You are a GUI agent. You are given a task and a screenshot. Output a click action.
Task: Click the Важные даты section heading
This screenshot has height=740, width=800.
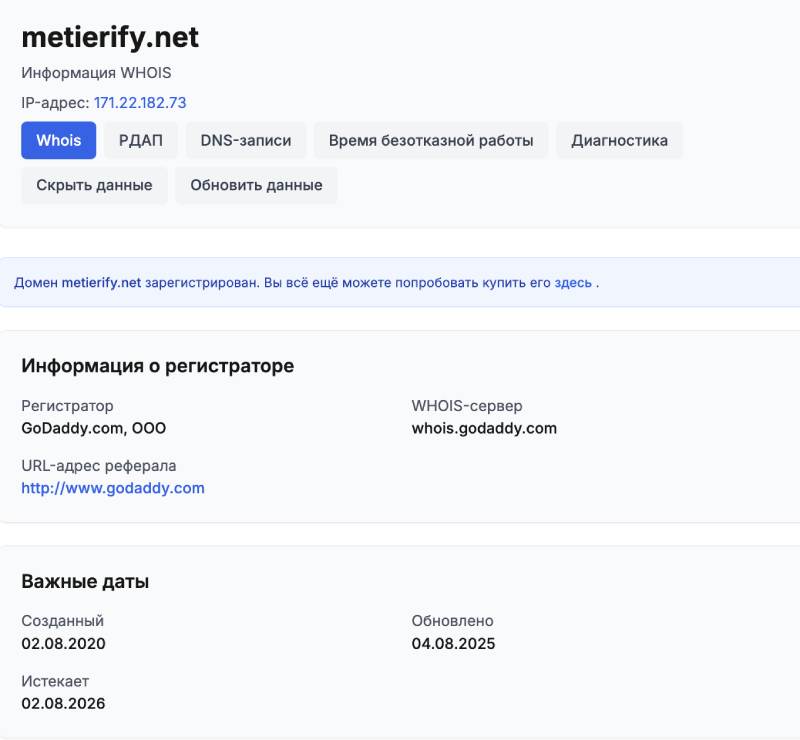tap(86, 580)
